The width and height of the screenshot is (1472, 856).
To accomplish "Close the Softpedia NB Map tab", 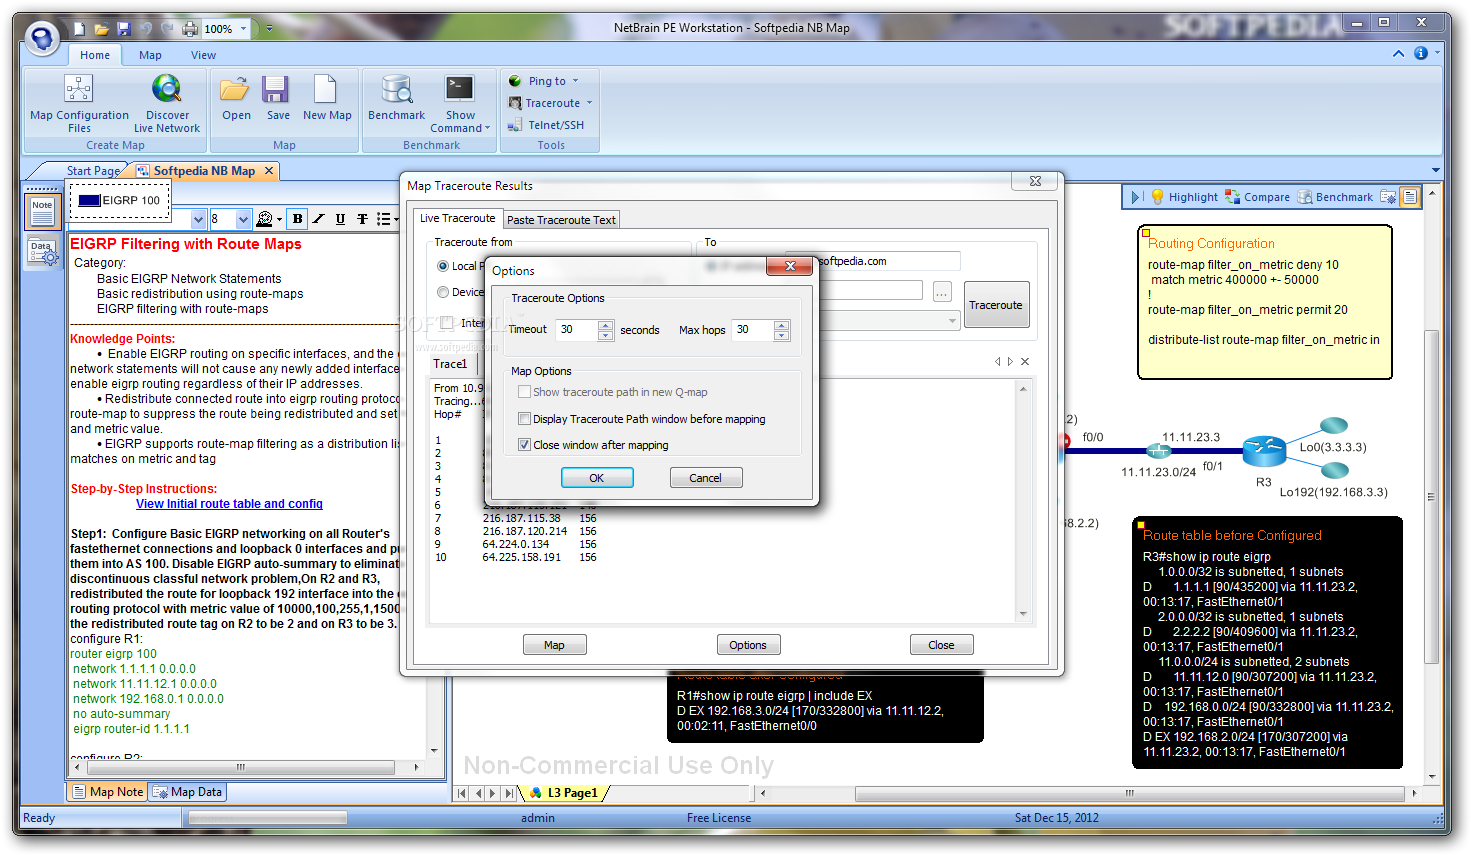I will [x=268, y=171].
